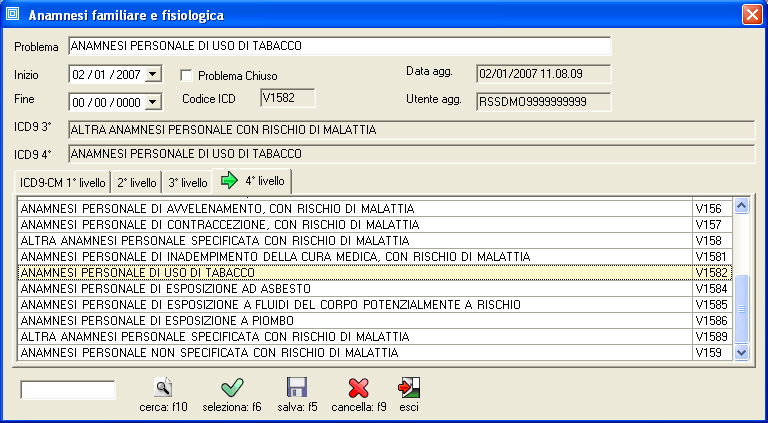This screenshot has height=423, width=768.
Task: Close the Anamnesi familiare e fisiologica window
Action: [x=750, y=15]
